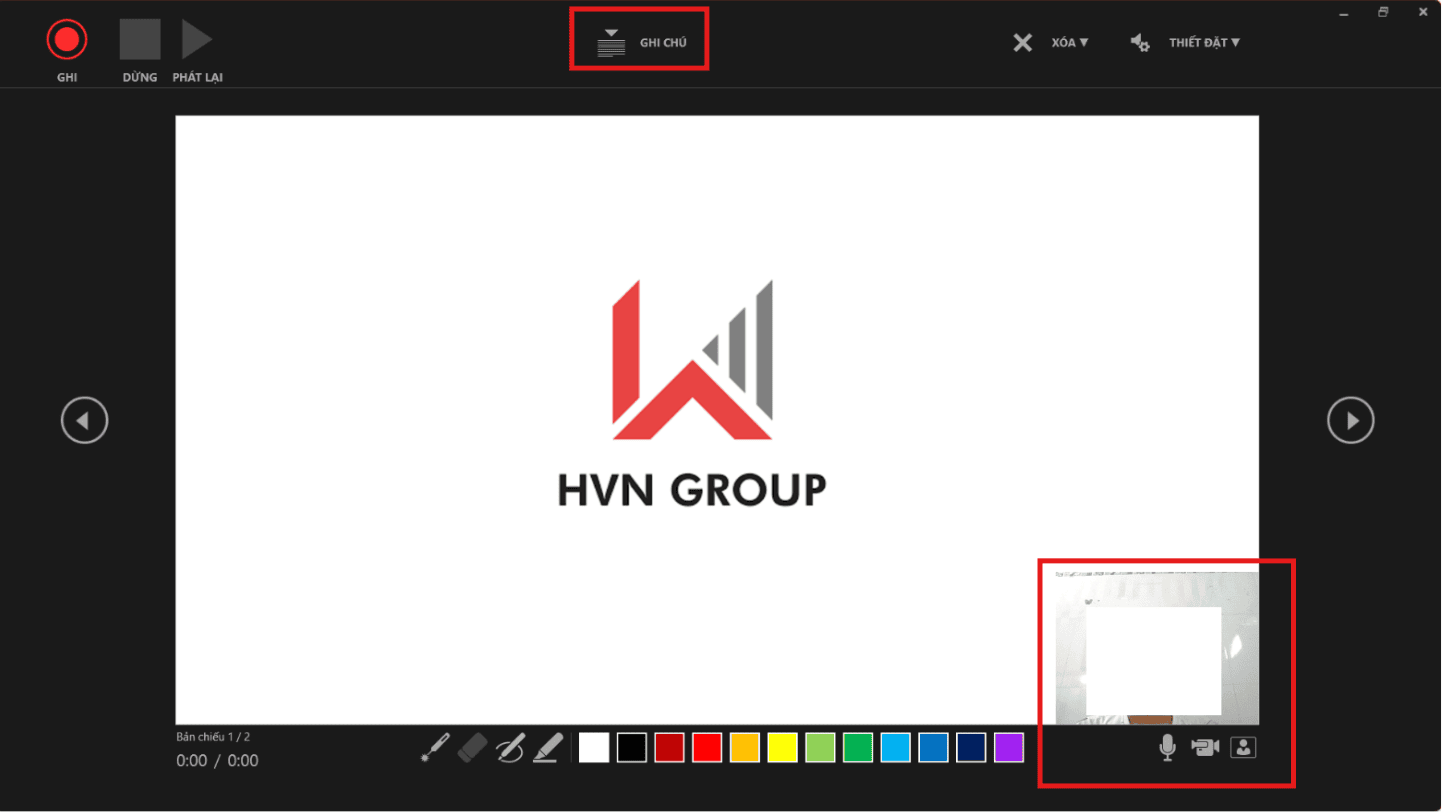Screen dimensions: 1442x812
Task: Pick the white ink color
Action: (x=594, y=747)
